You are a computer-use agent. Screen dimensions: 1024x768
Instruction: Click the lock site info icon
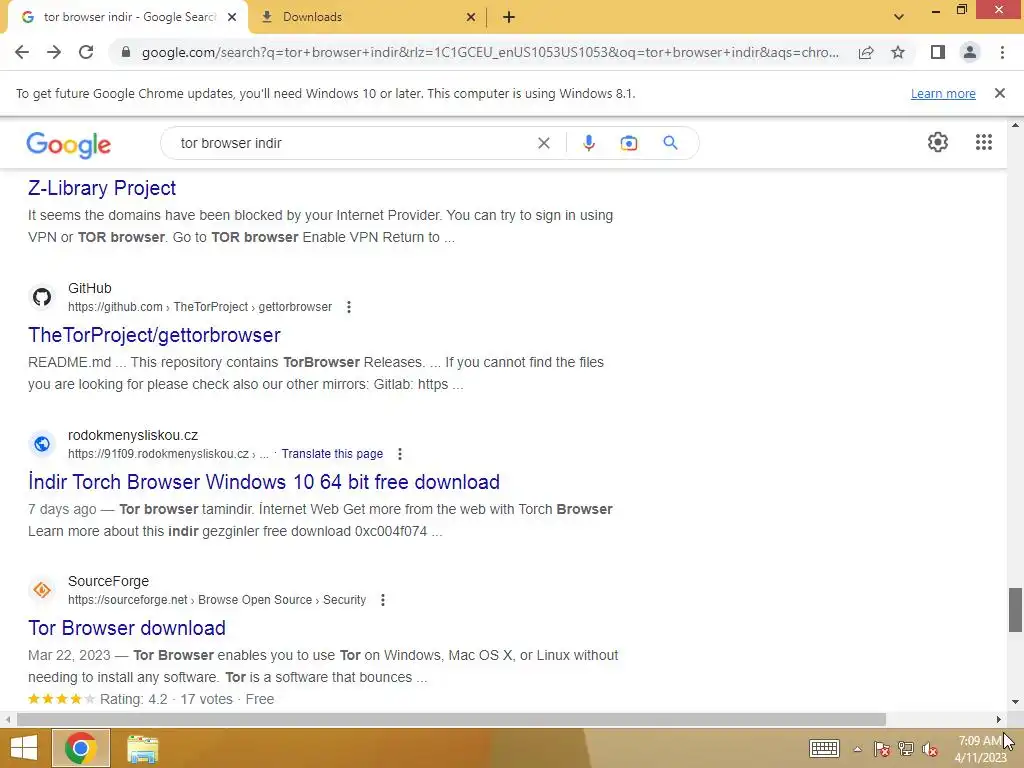[x=126, y=52]
